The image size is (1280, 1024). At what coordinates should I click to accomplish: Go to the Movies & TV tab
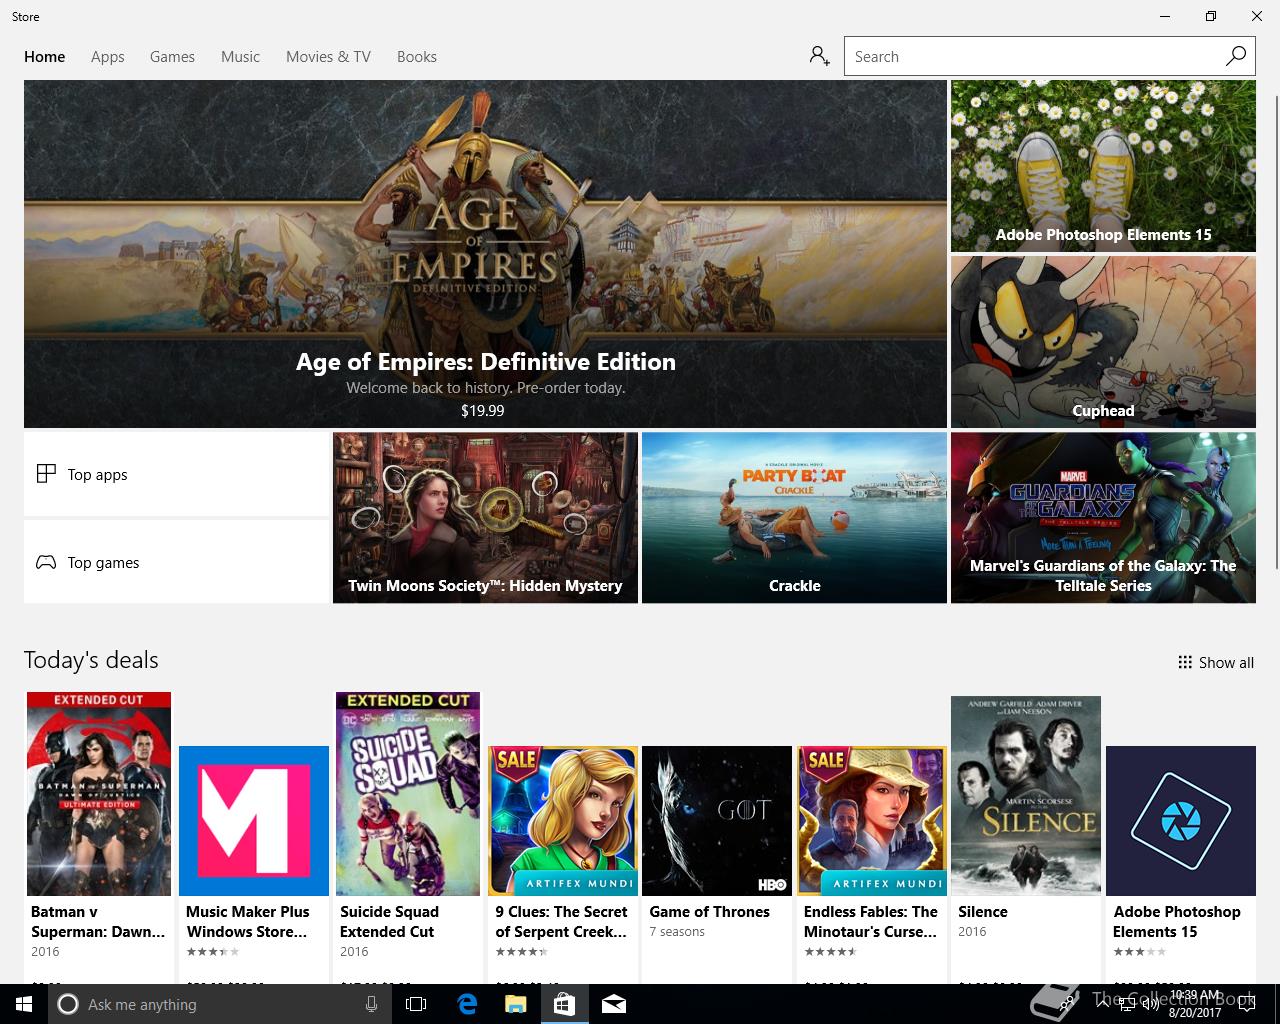[x=328, y=57]
